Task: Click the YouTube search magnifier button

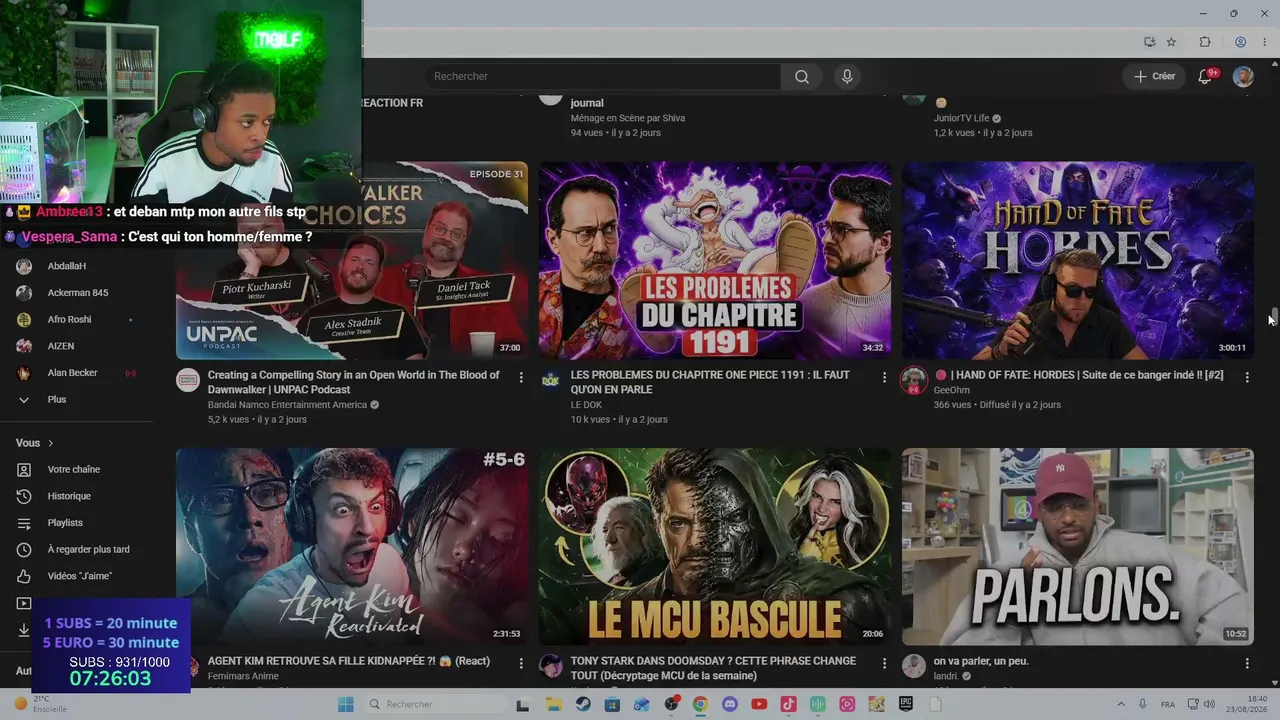Action: coord(802,77)
